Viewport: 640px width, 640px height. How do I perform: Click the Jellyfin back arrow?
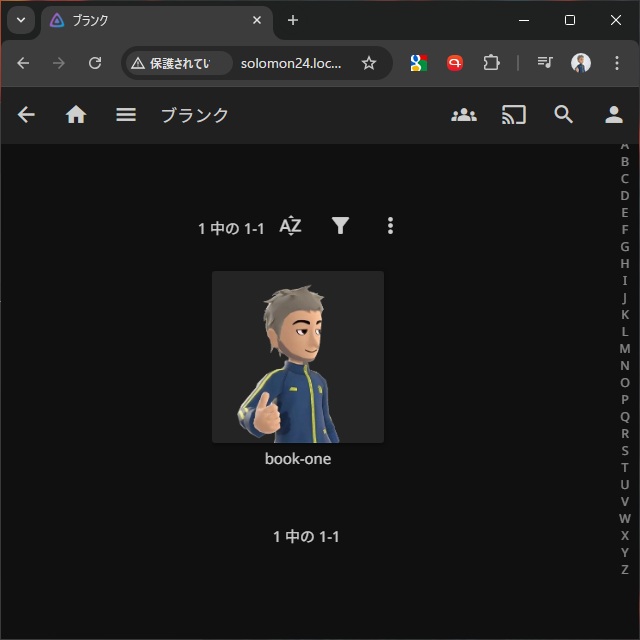(x=27, y=115)
